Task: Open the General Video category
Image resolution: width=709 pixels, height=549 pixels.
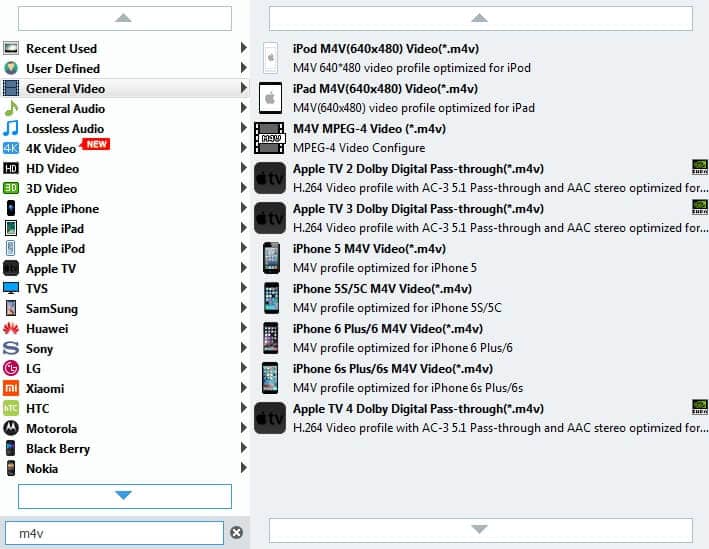Action: coord(125,88)
